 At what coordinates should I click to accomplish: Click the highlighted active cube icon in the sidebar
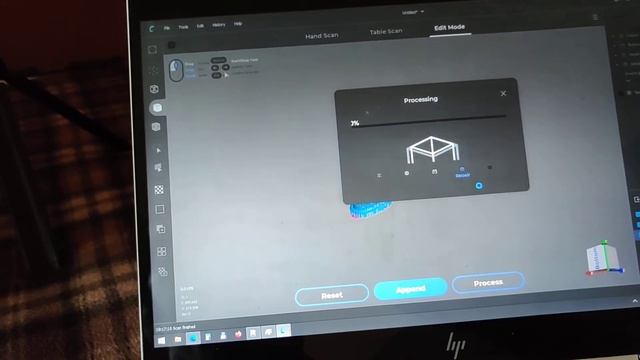(157, 108)
